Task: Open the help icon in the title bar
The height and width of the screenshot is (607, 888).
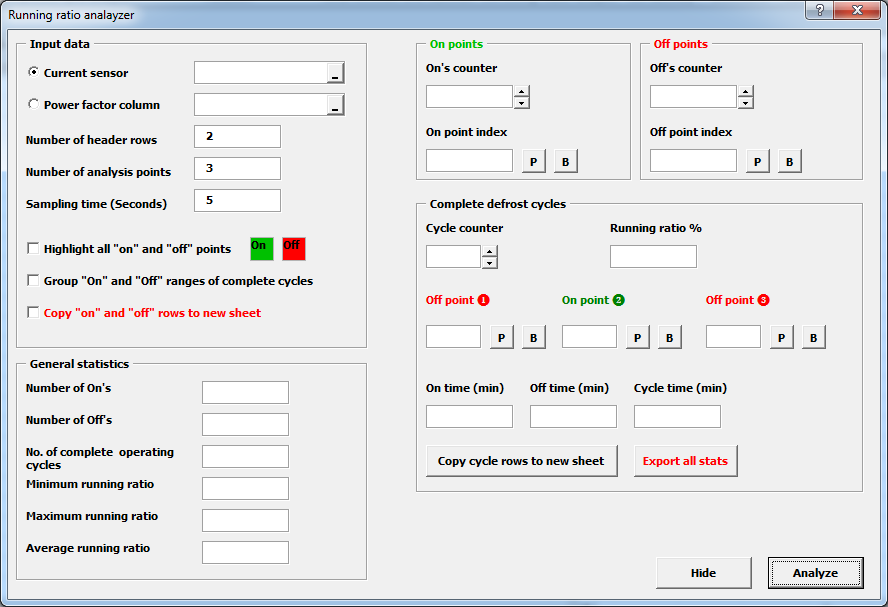Action: [819, 11]
